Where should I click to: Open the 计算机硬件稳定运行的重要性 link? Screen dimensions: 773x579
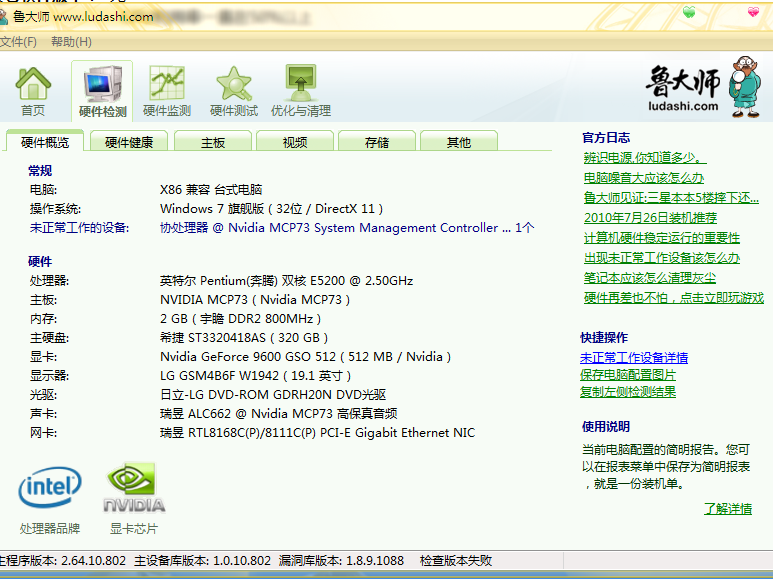(662, 238)
